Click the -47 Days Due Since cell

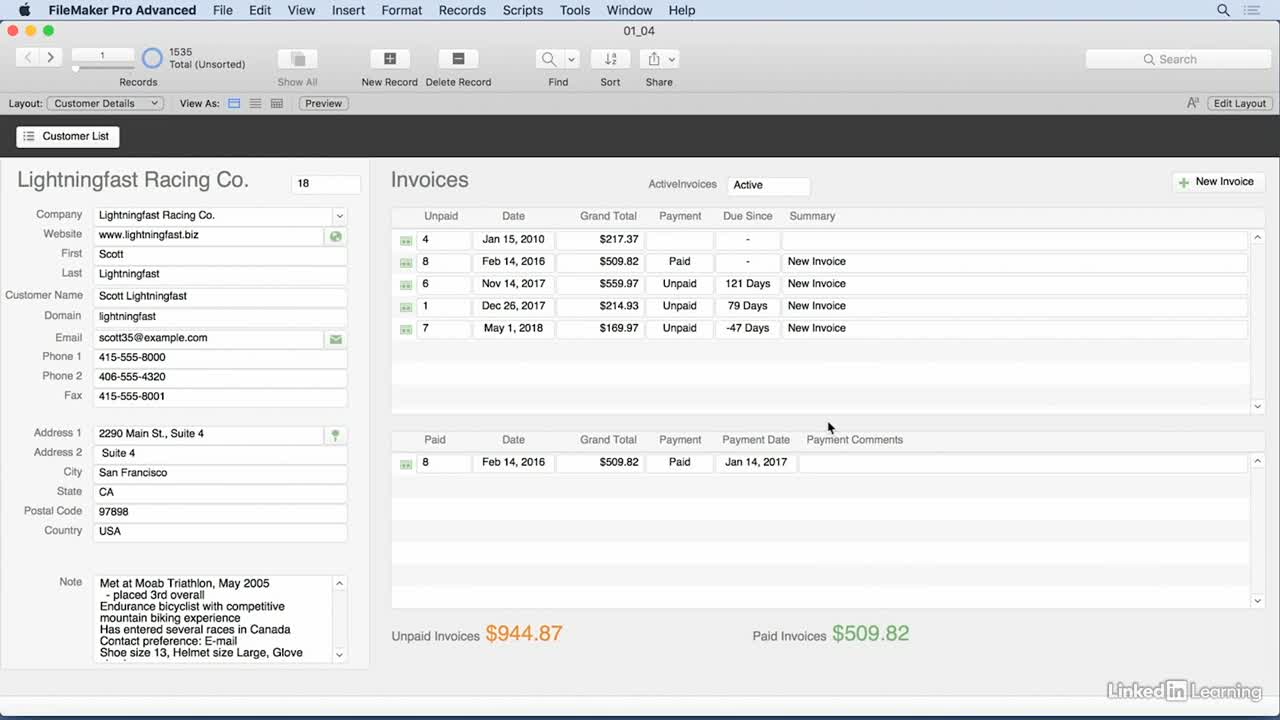tap(747, 328)
